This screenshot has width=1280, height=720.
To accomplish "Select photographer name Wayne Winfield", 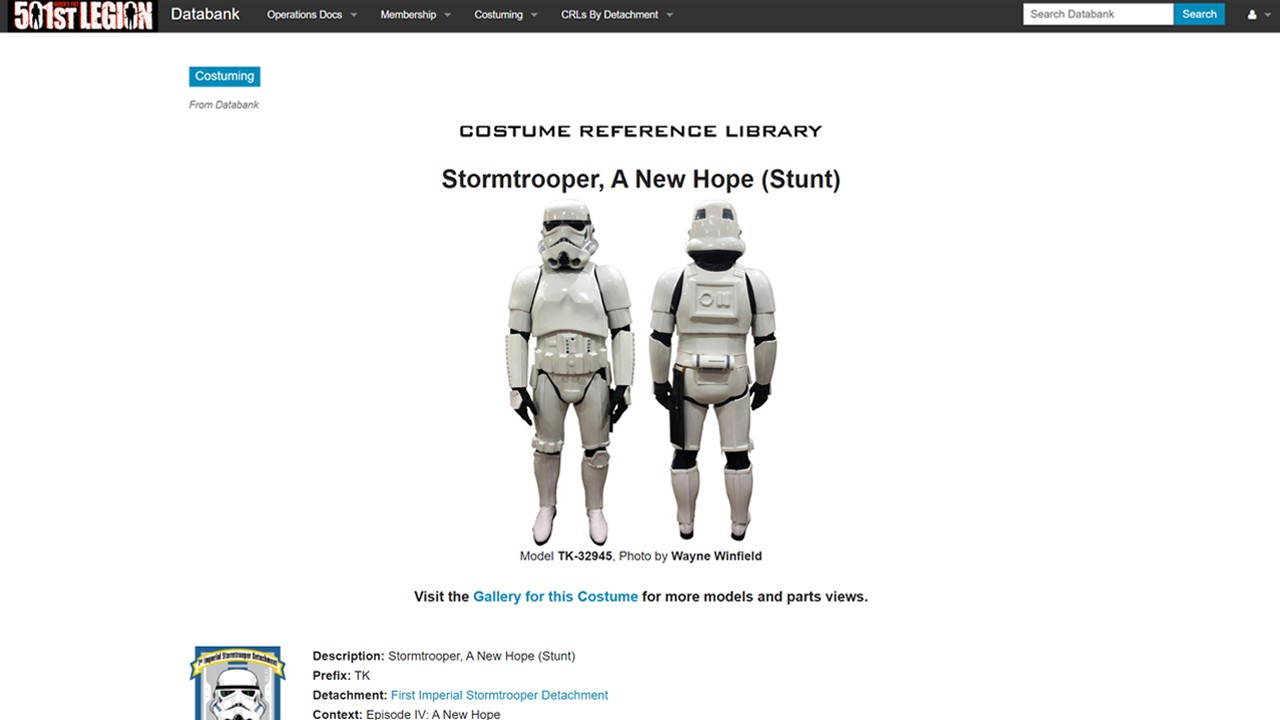I will pyautogui.click(x=716, y=556).
